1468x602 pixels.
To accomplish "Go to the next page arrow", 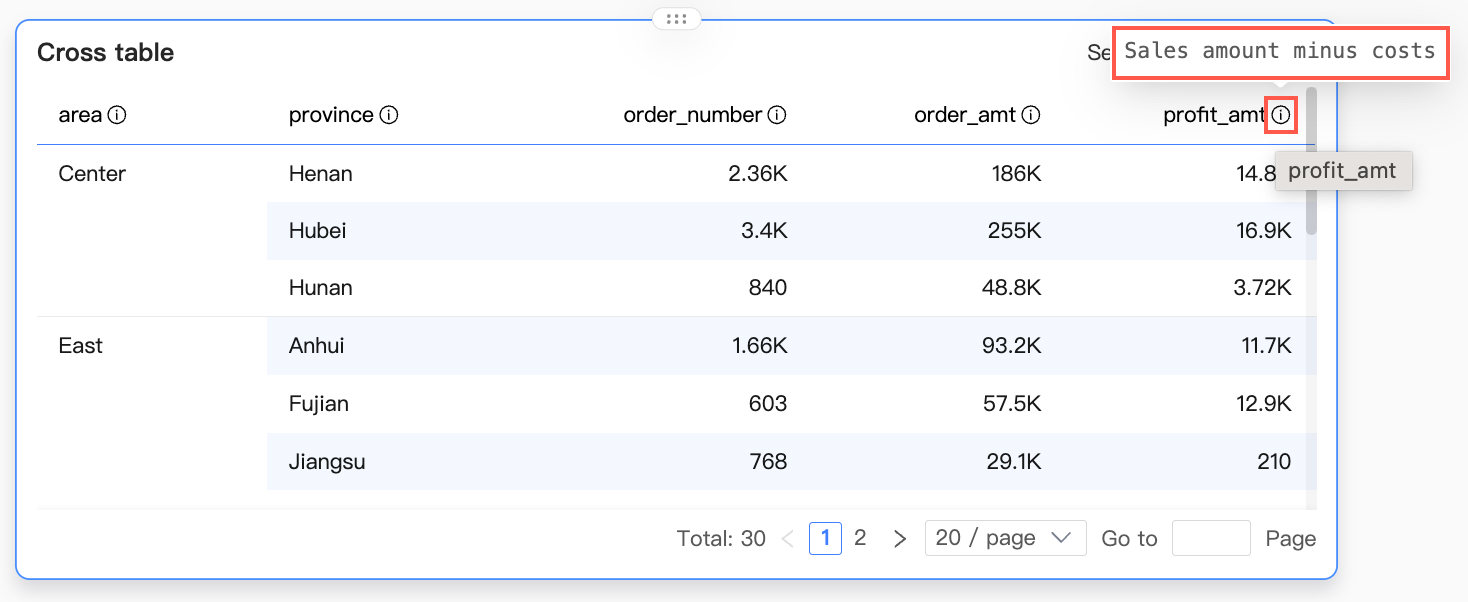I will click(x=900, y=539).
